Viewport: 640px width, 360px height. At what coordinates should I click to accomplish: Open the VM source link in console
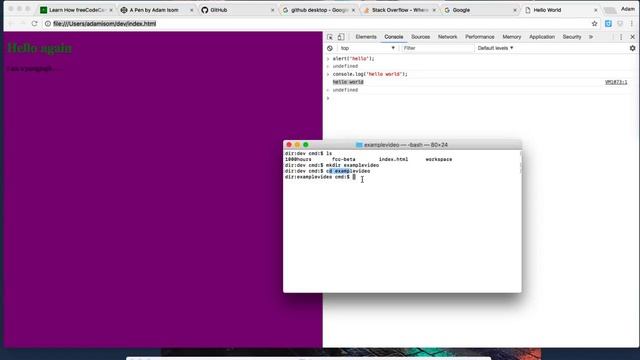pos(616,82)
